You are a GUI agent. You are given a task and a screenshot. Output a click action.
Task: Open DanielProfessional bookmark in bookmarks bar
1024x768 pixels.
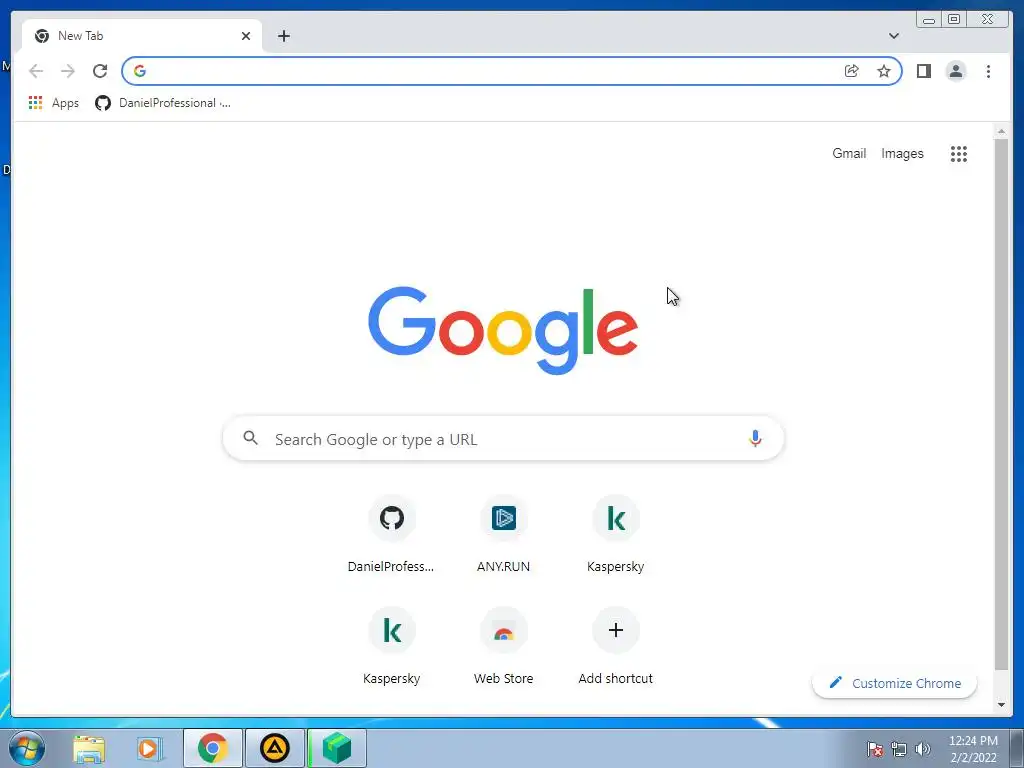163,103
